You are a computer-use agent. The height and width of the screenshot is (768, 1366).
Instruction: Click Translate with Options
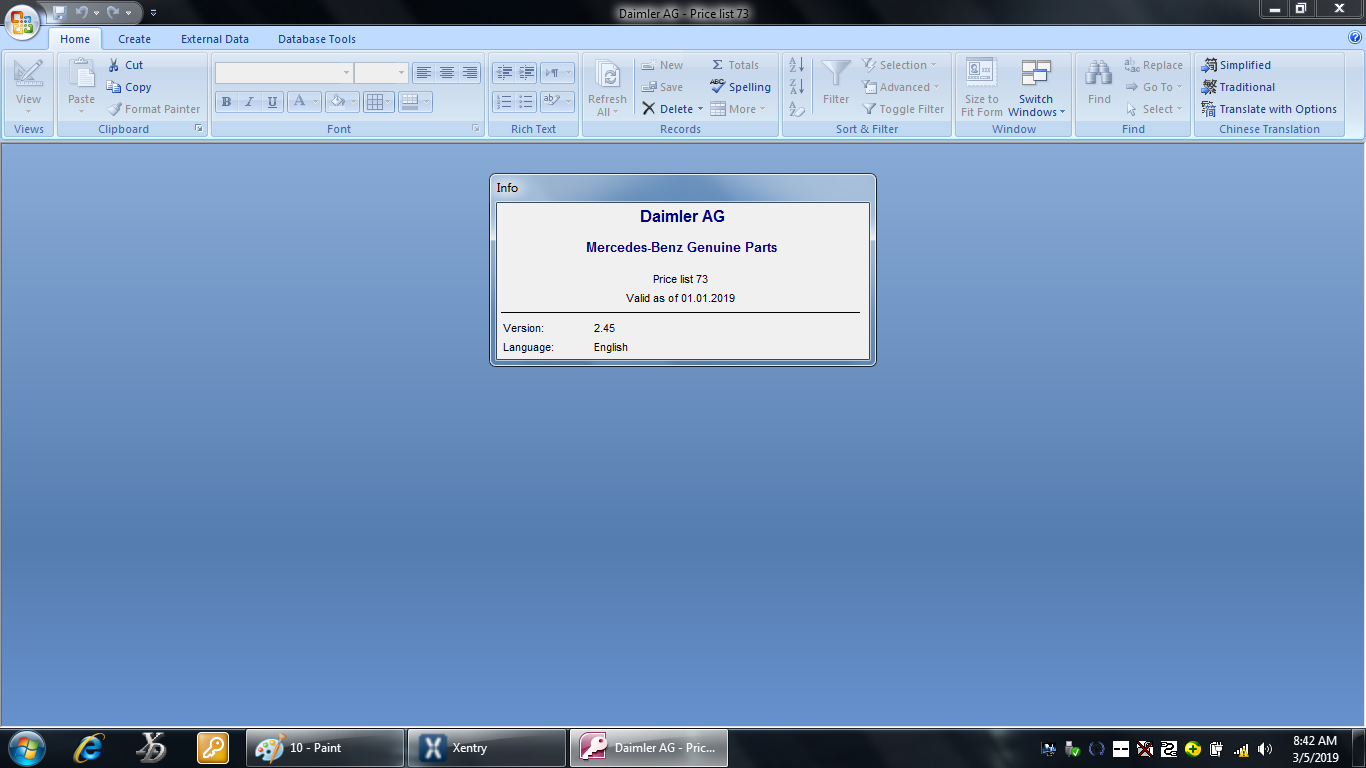coord(1269,109)
